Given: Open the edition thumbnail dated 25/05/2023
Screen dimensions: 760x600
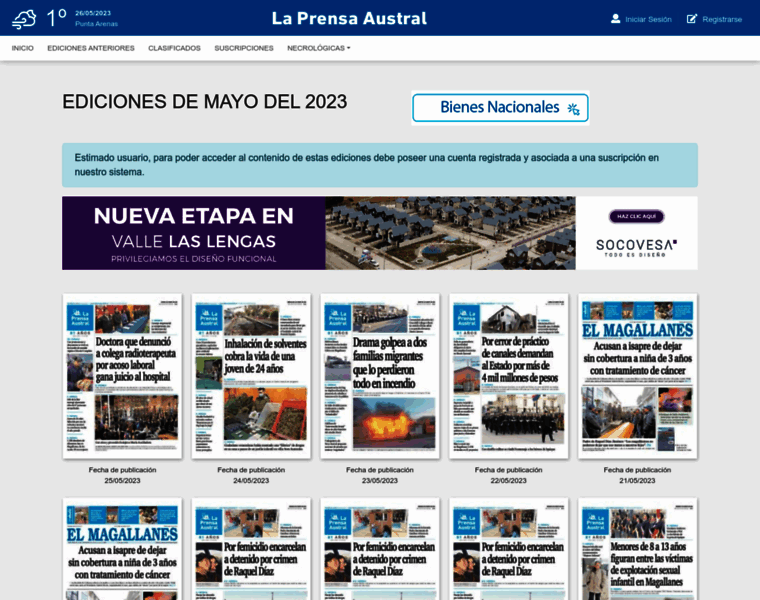Looking at the screenshot, I should [122, 376].
